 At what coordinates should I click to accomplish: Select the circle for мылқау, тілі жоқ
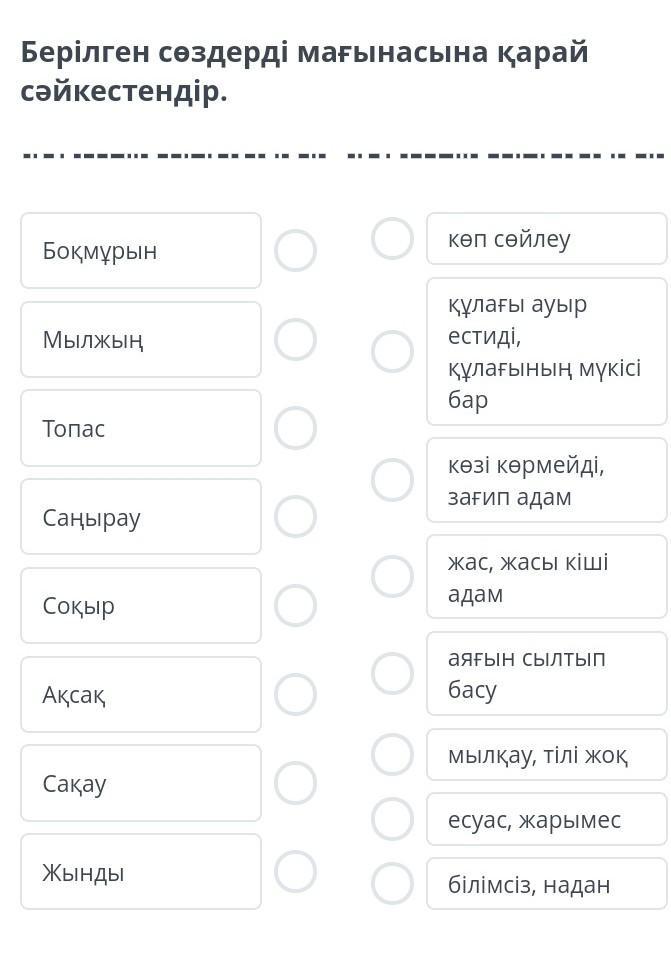pyautogui.click(x=392, y=755)
